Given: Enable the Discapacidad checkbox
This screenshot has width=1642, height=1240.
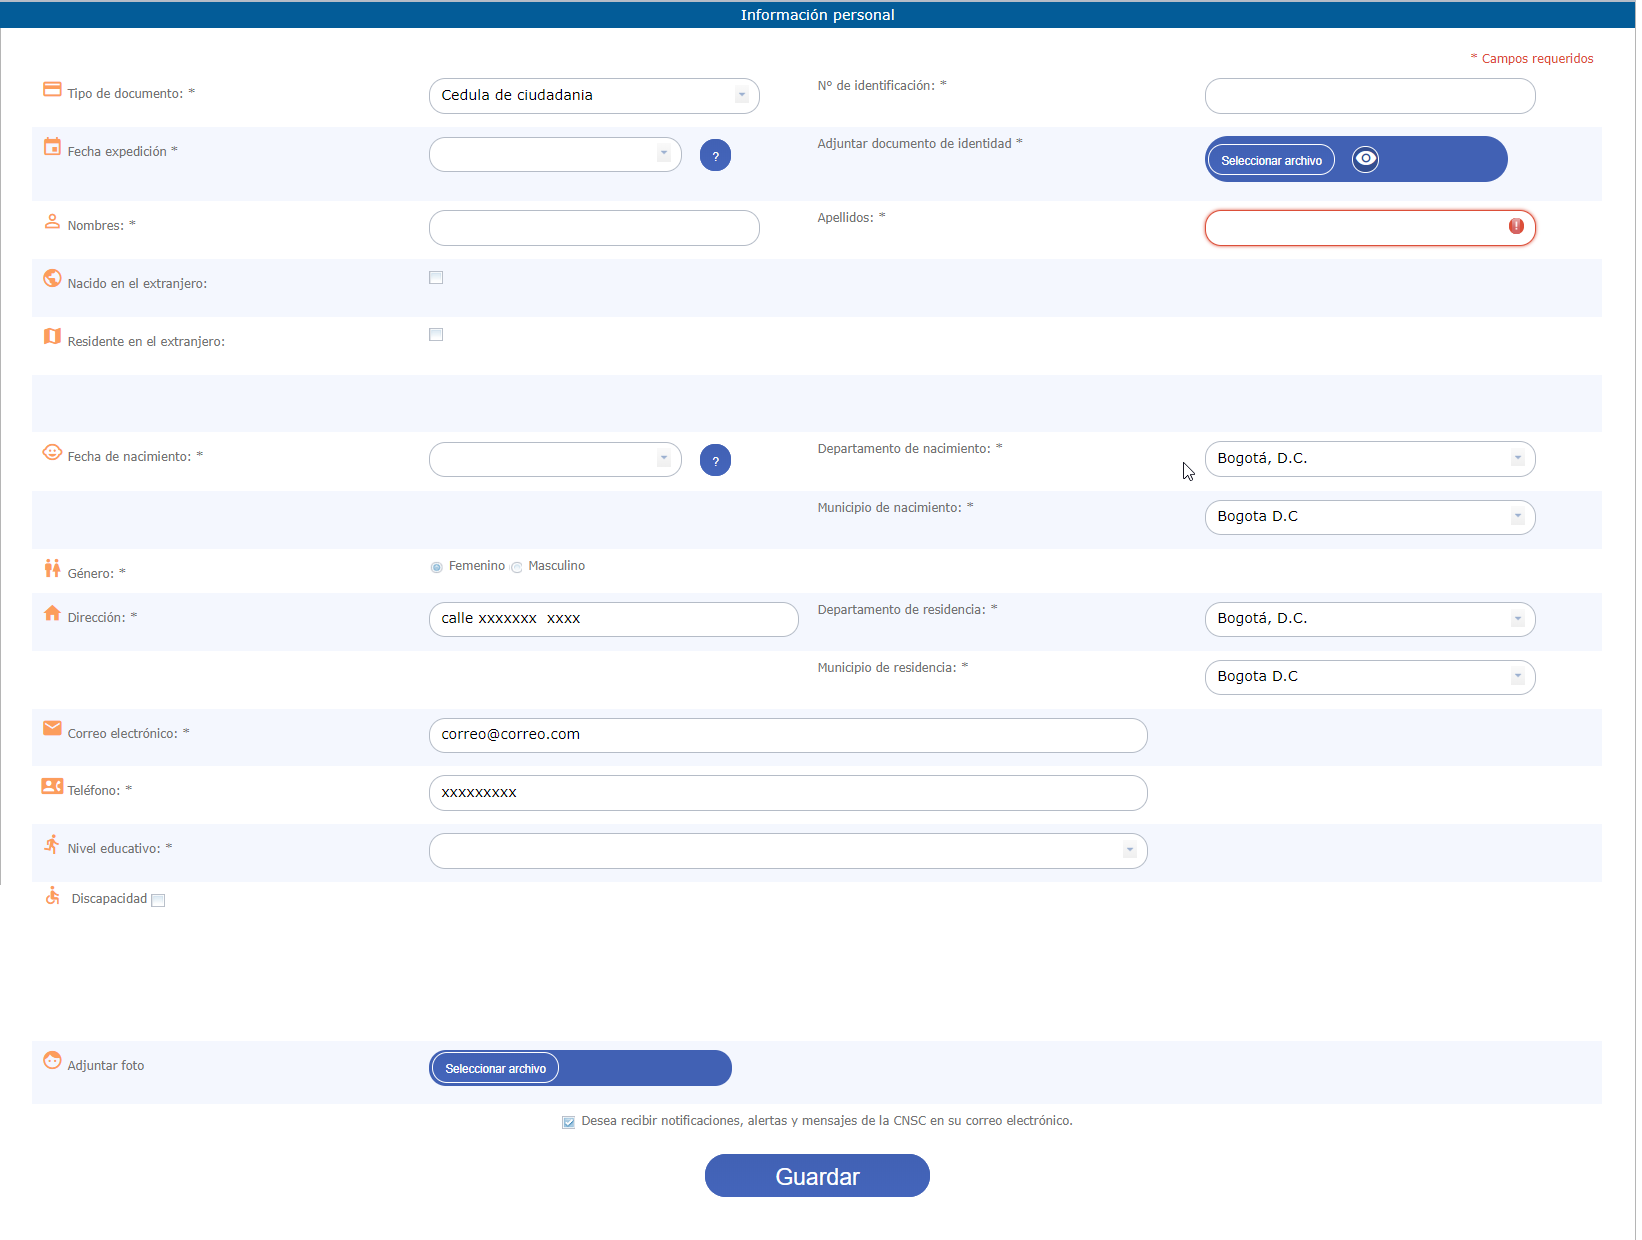Looking at the screenshot, I should (158, 900).
